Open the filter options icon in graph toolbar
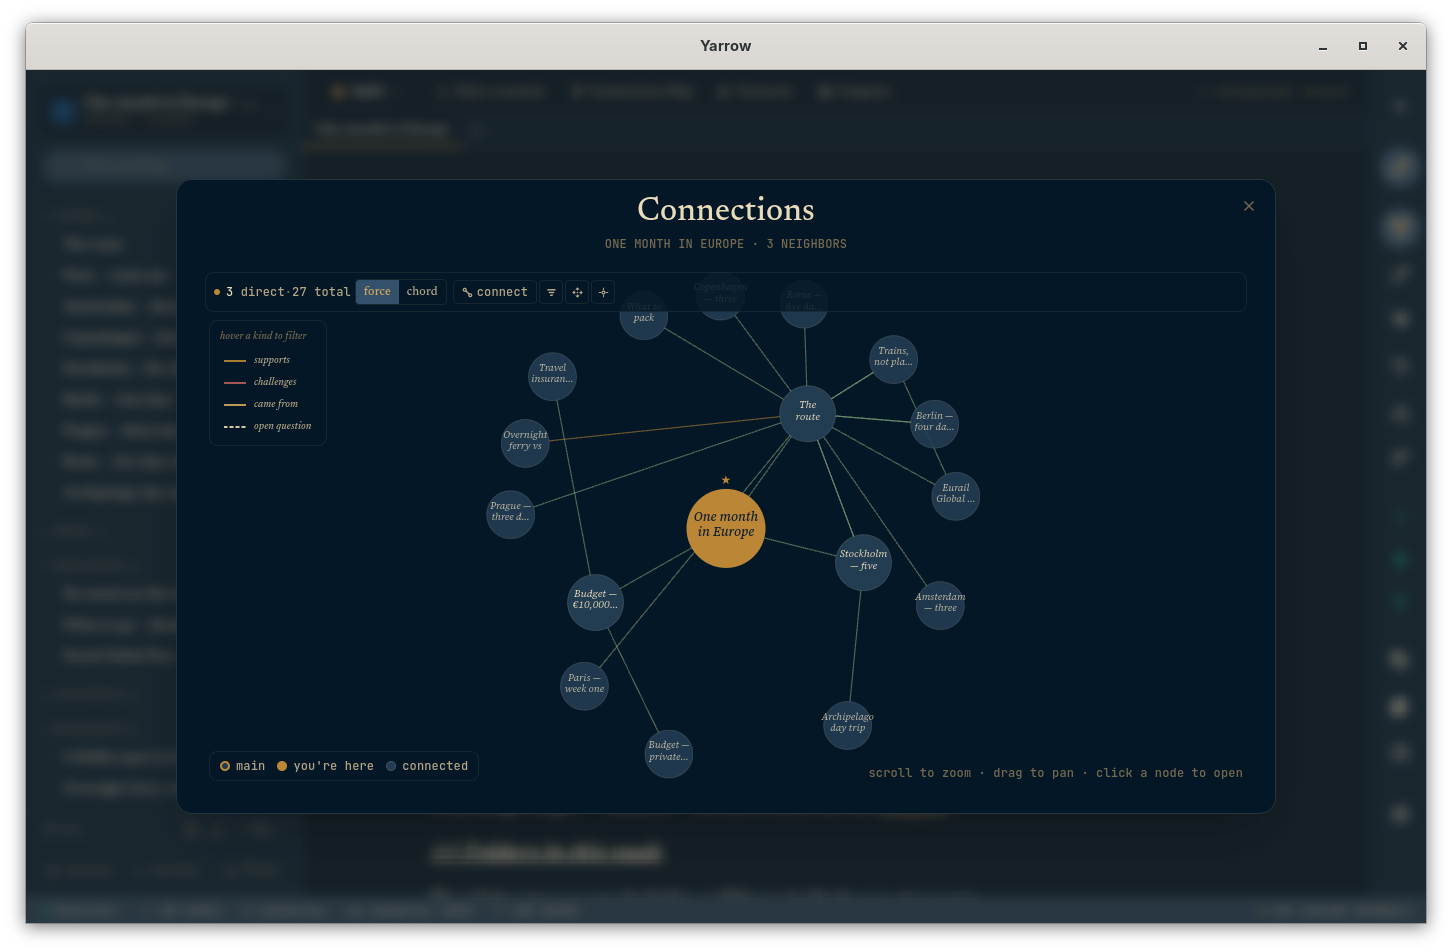Viewport: 1452px width, 952px height. [551, 292]
